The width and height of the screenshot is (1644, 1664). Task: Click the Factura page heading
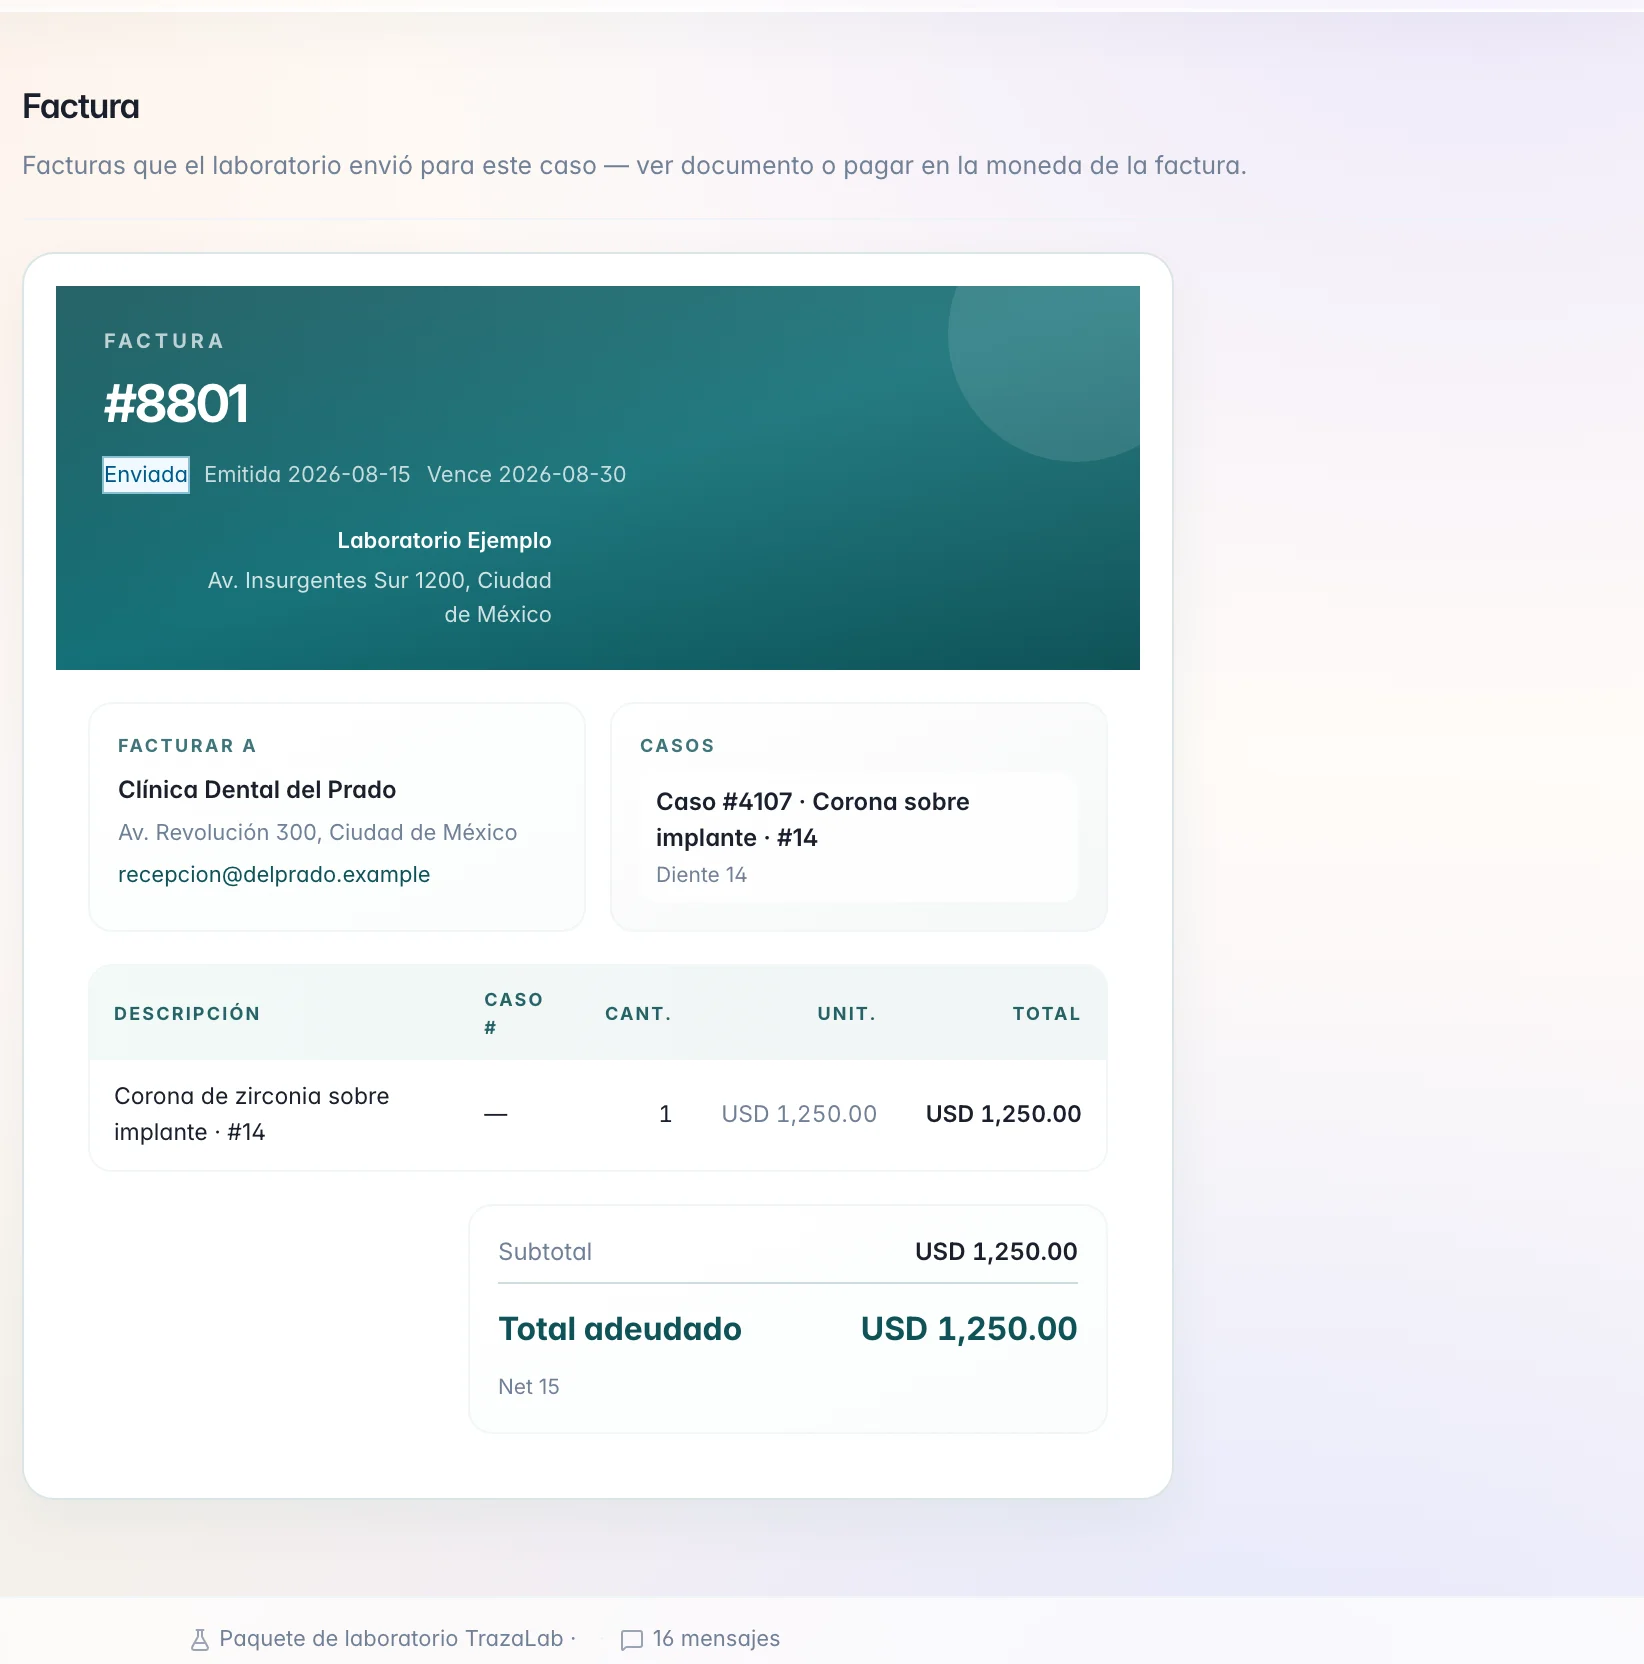[x=81, y=107]
